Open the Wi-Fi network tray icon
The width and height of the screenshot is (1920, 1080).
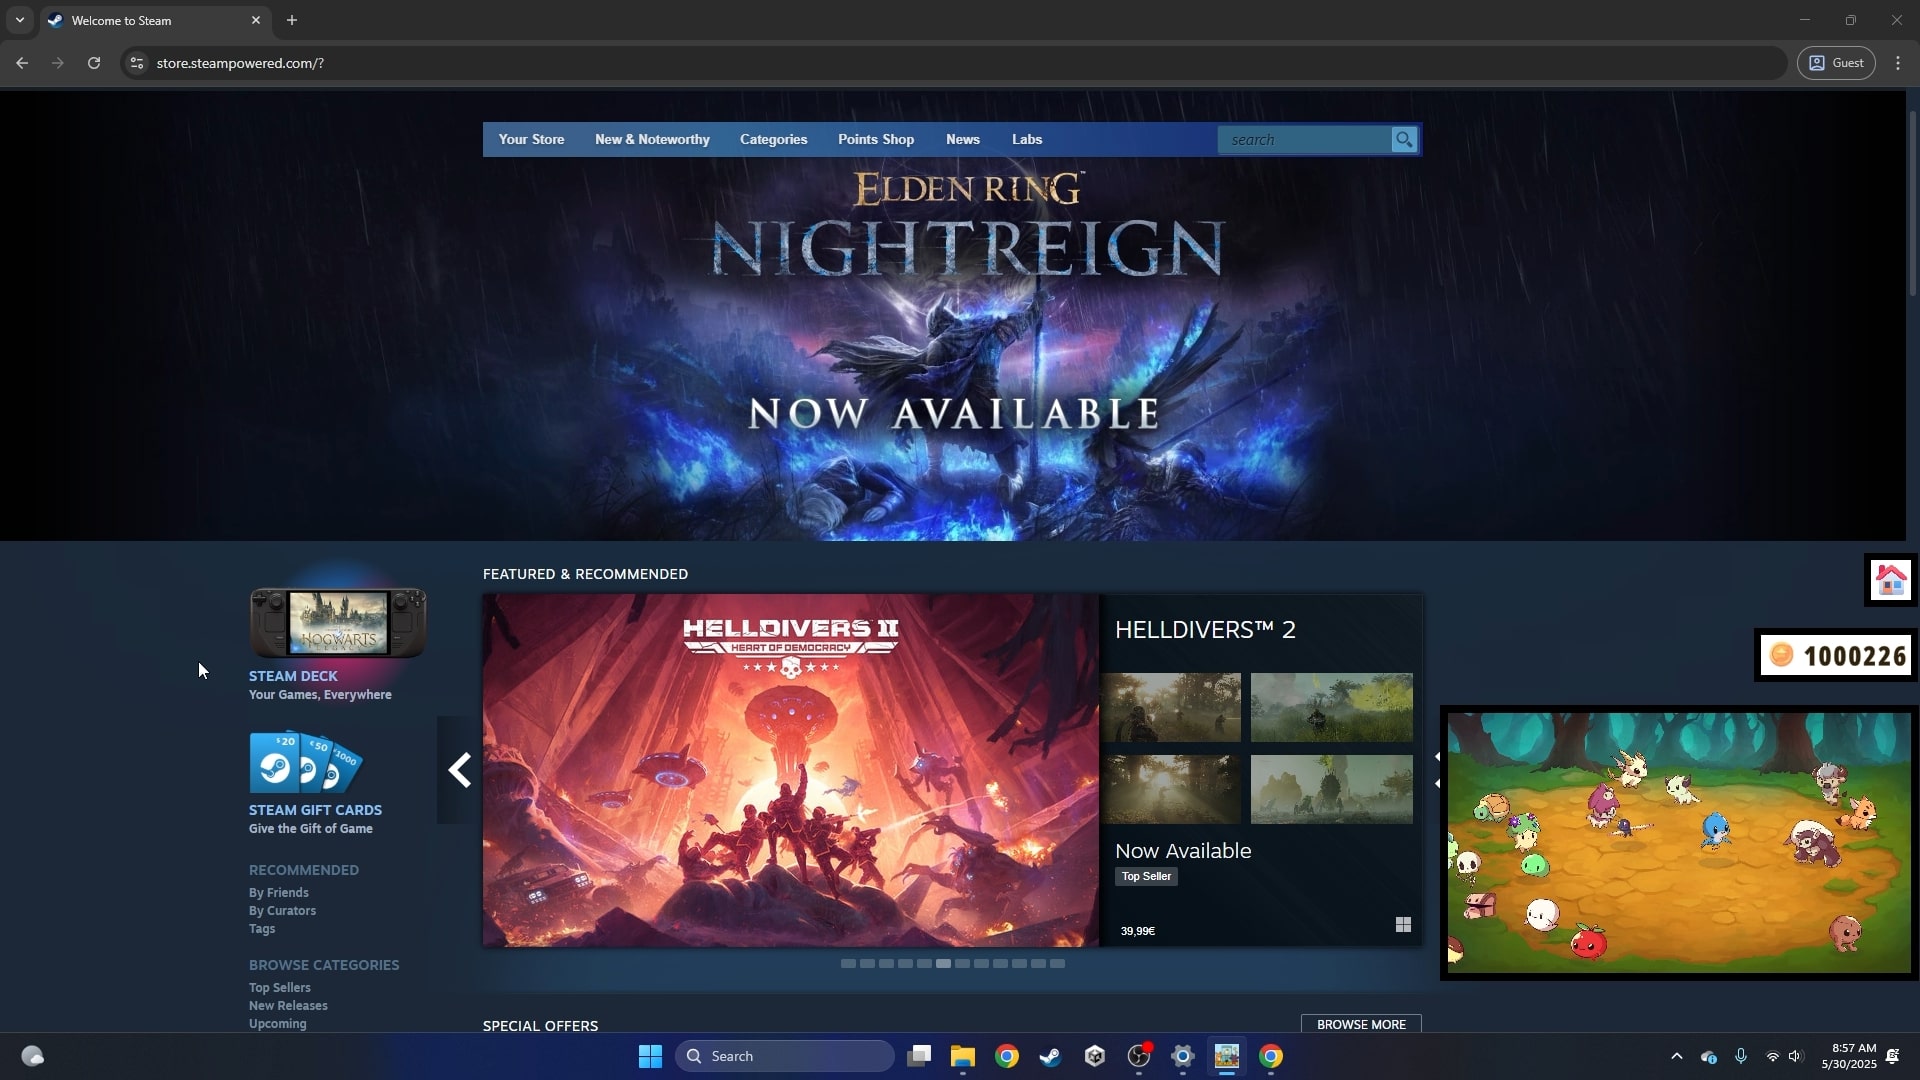point(1772,1056)
